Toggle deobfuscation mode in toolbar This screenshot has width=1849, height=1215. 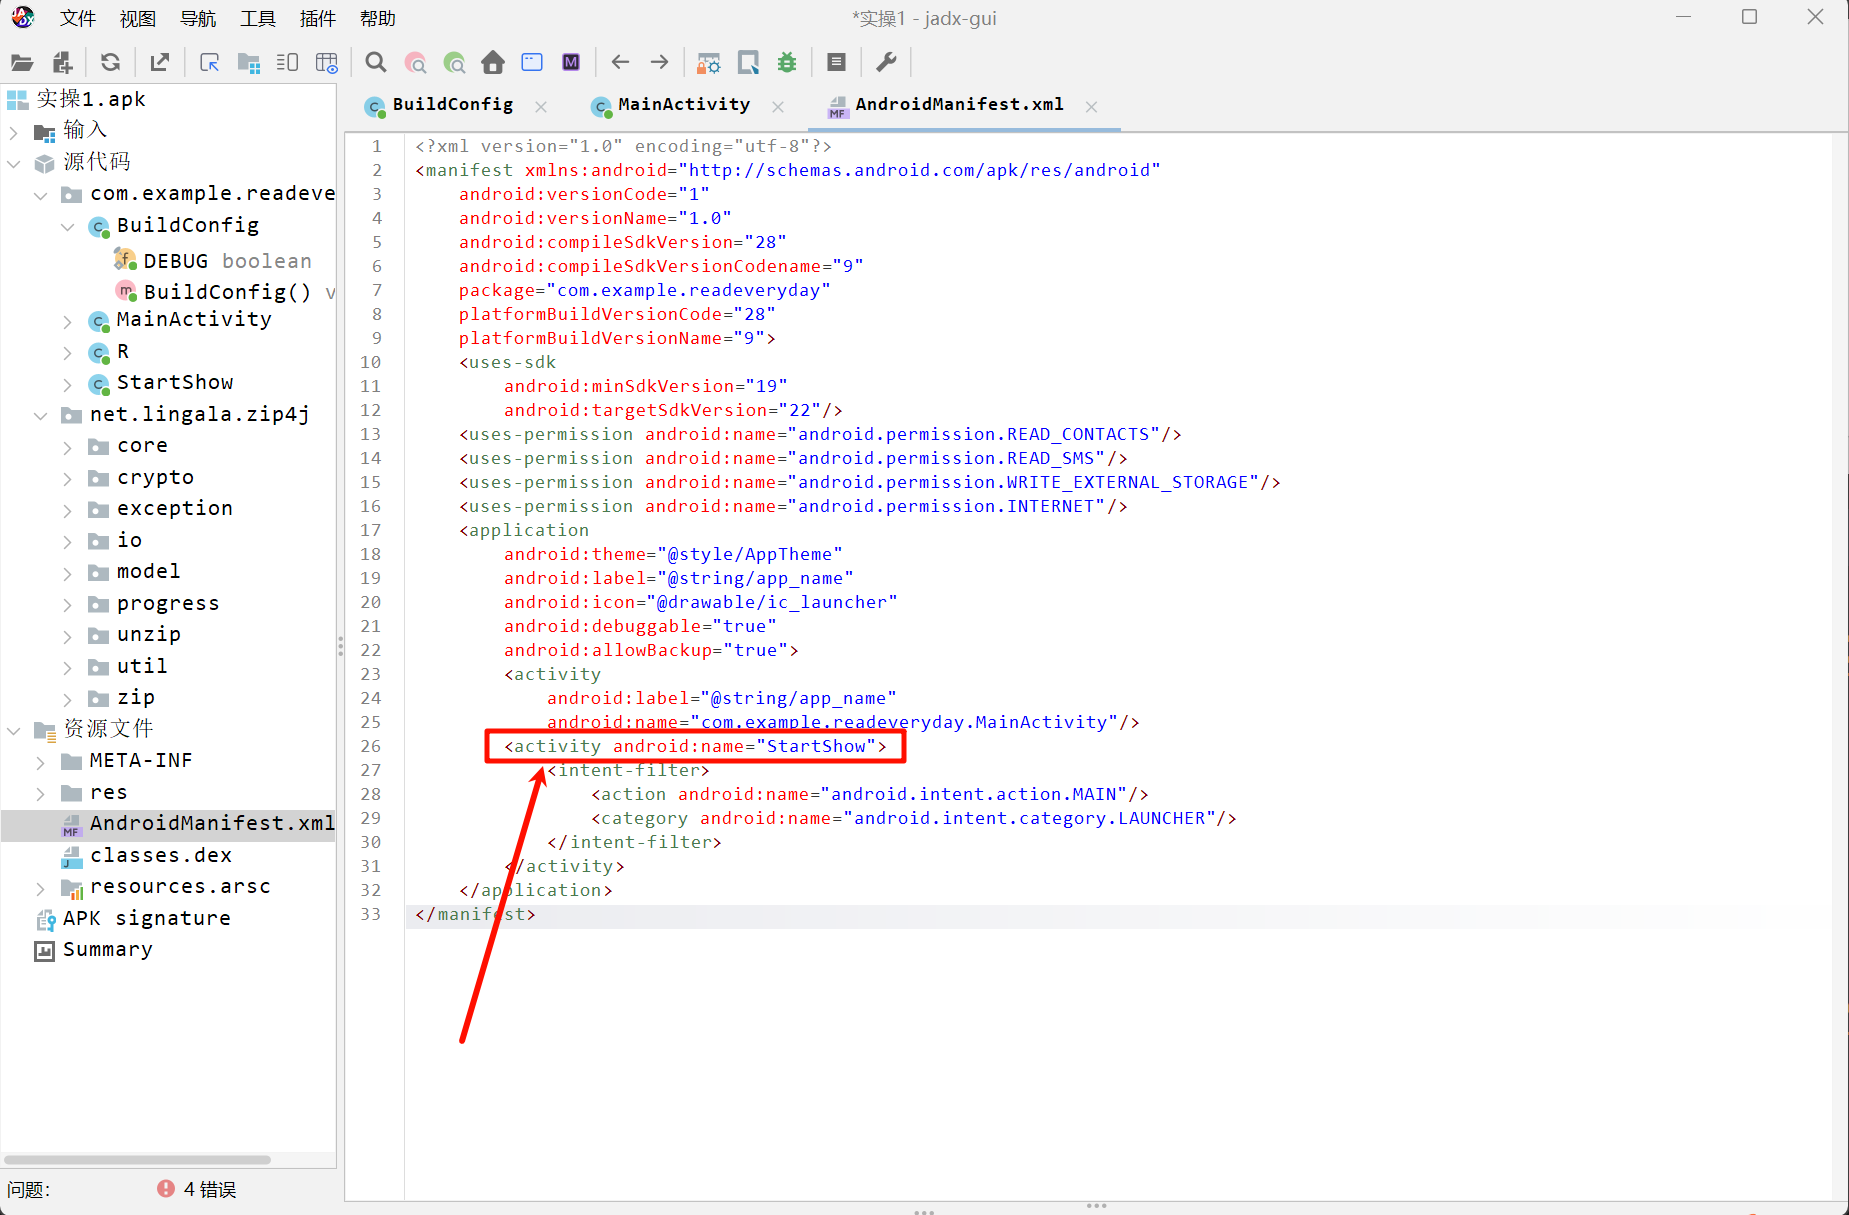coord(709,63)
